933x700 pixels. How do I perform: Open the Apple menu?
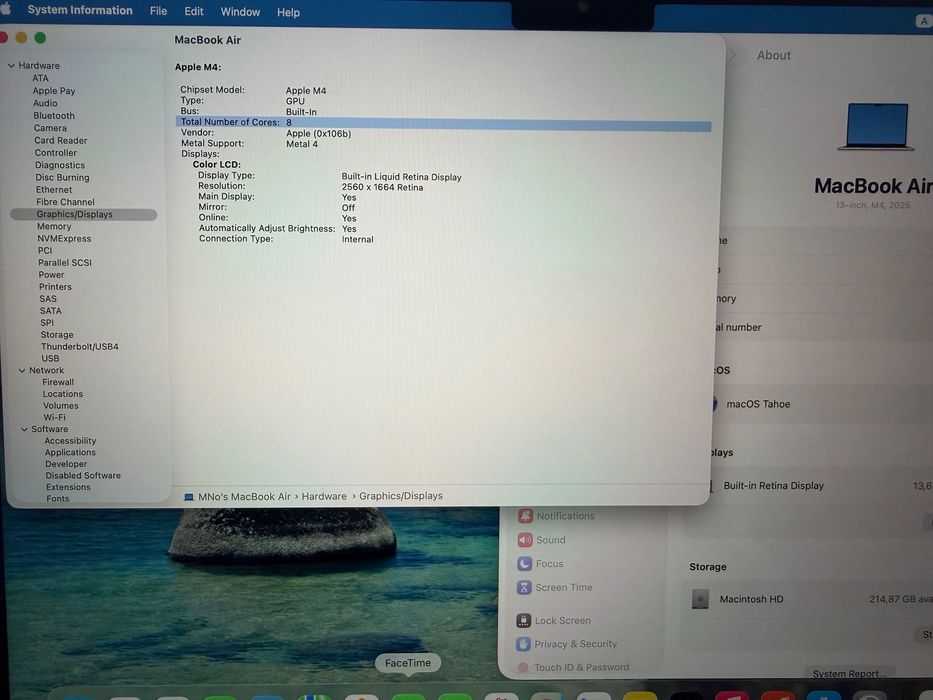(5, 10)
